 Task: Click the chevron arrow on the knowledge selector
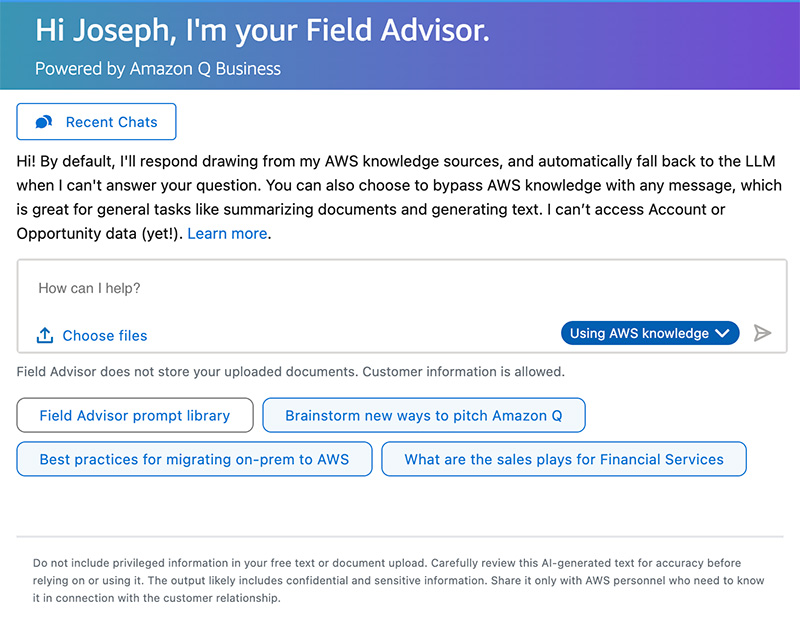tap(723, 334)
